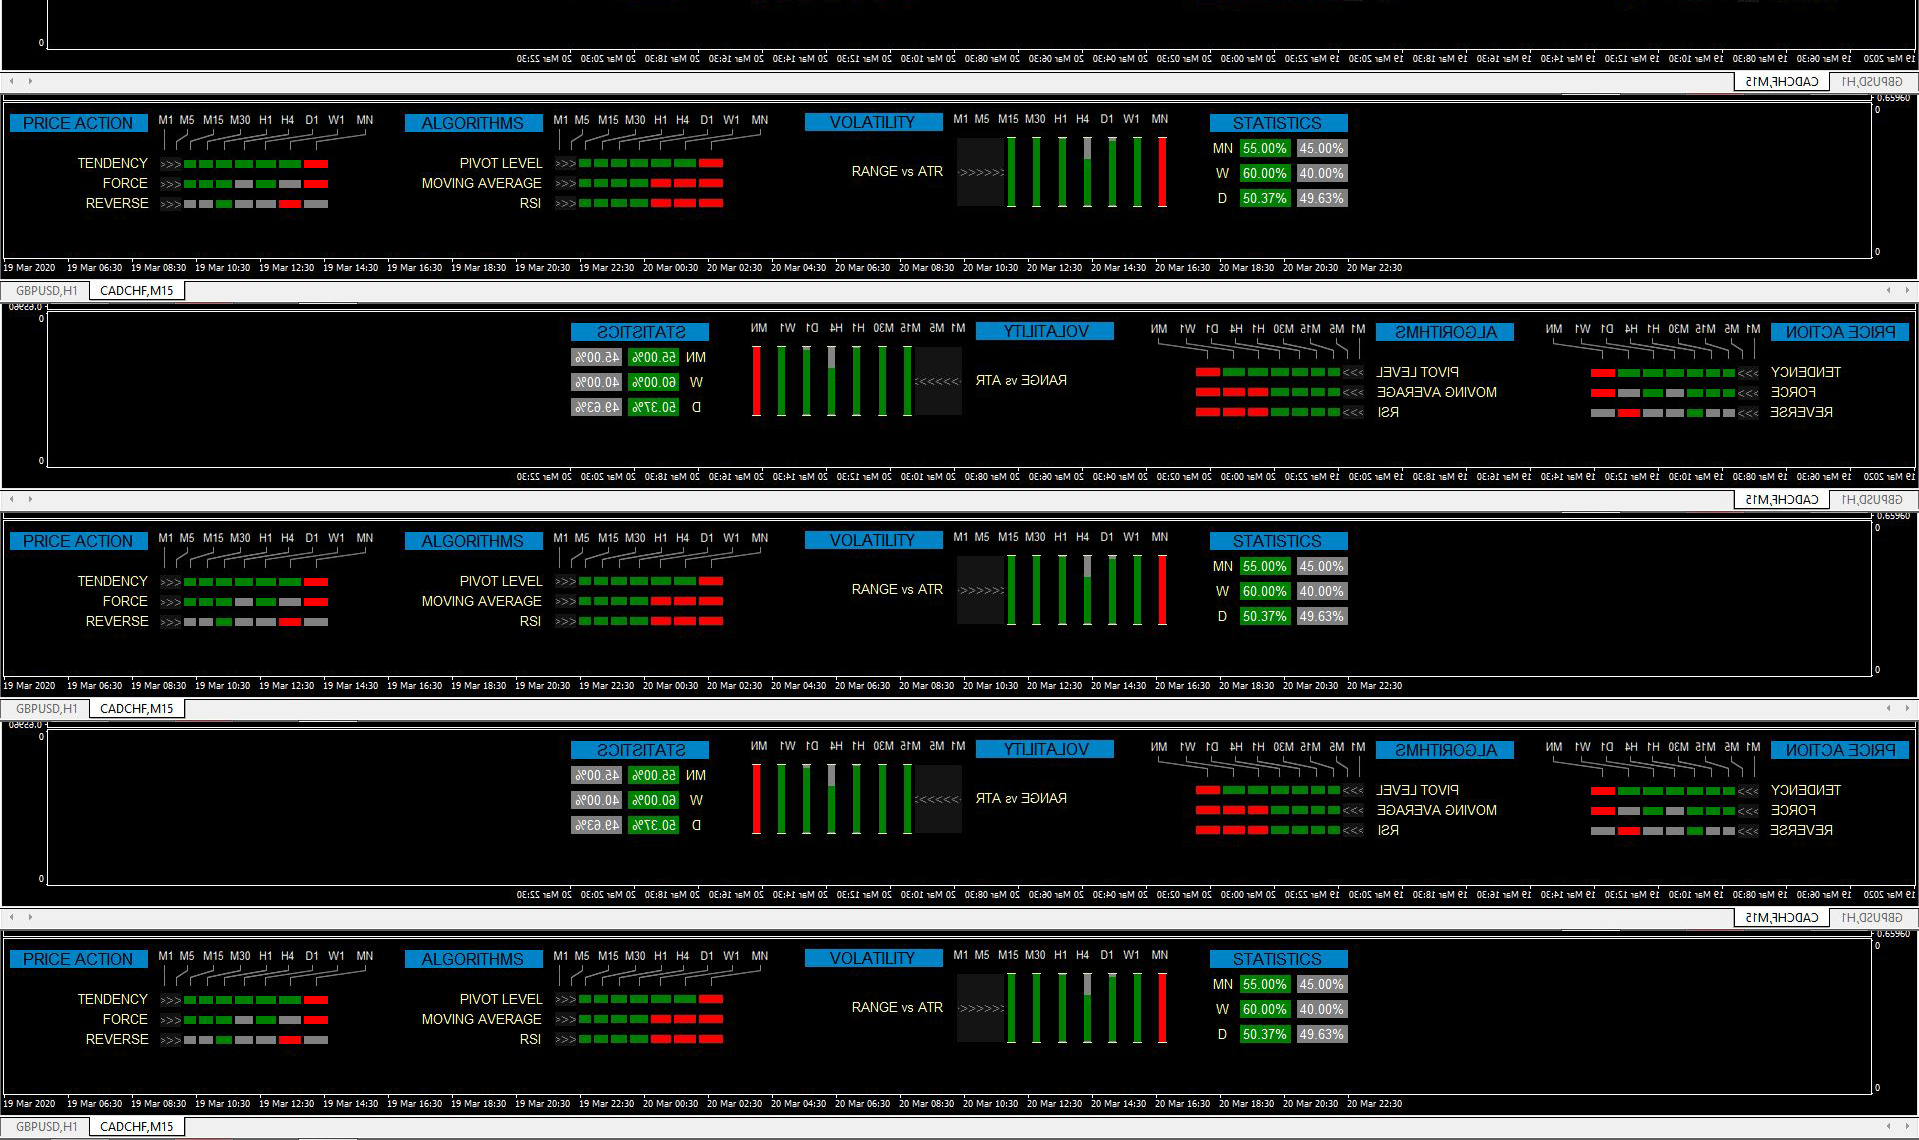Click ALGORITHMS header in middle unmirrored panel
This screenshot has width=1919, height=1140.
tap(473, 541)
